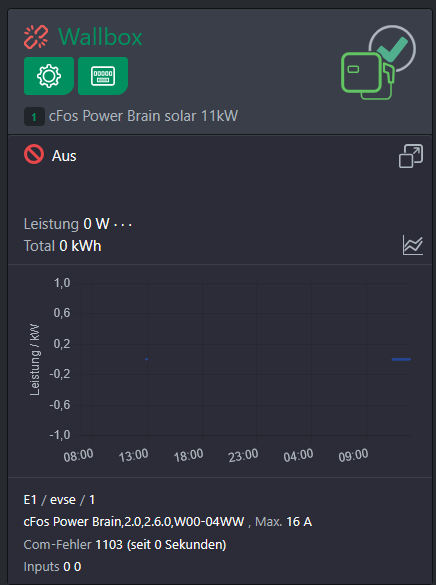Click the Com-Fehler 1103 error text
The image size is (436, 585).
[x=125, y=545]
